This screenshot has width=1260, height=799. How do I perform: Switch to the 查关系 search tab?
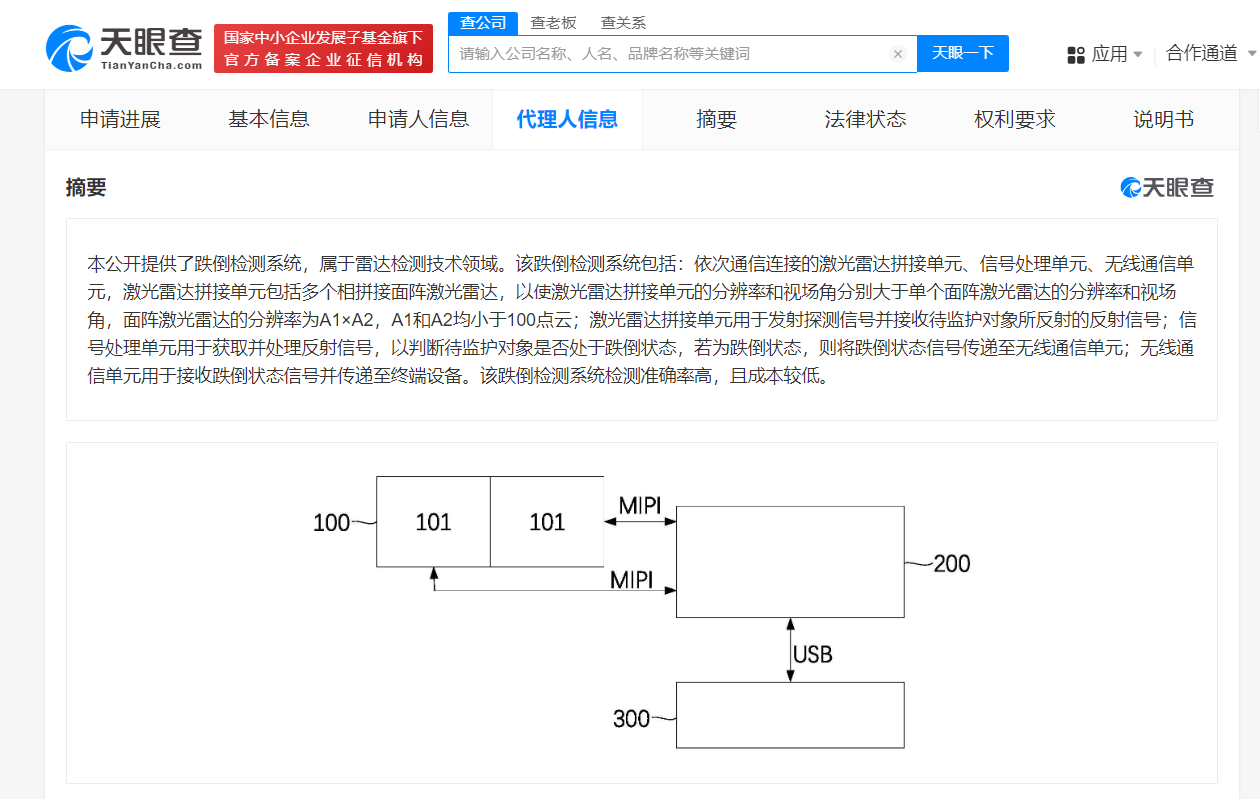click(623, 22)
